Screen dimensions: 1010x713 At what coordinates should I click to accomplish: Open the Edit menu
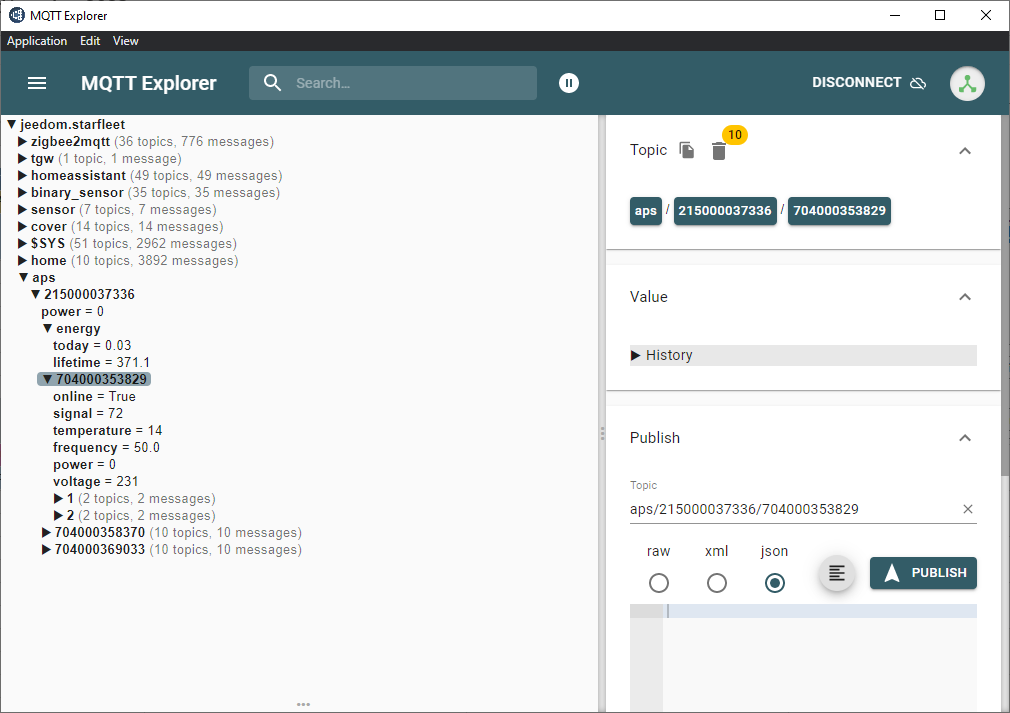[90, 41]
